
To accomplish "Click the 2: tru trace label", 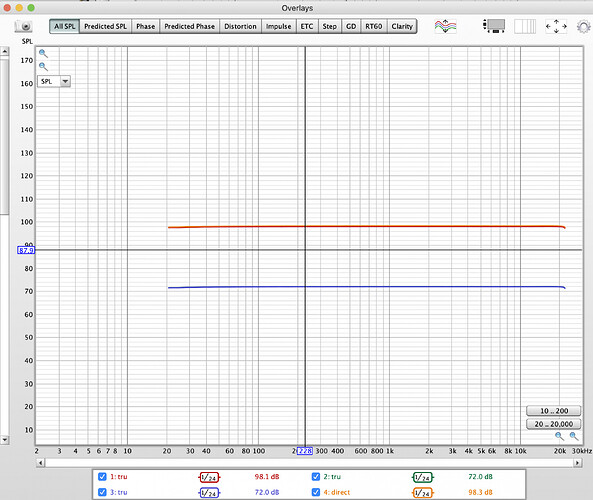I will click(332, 477).
